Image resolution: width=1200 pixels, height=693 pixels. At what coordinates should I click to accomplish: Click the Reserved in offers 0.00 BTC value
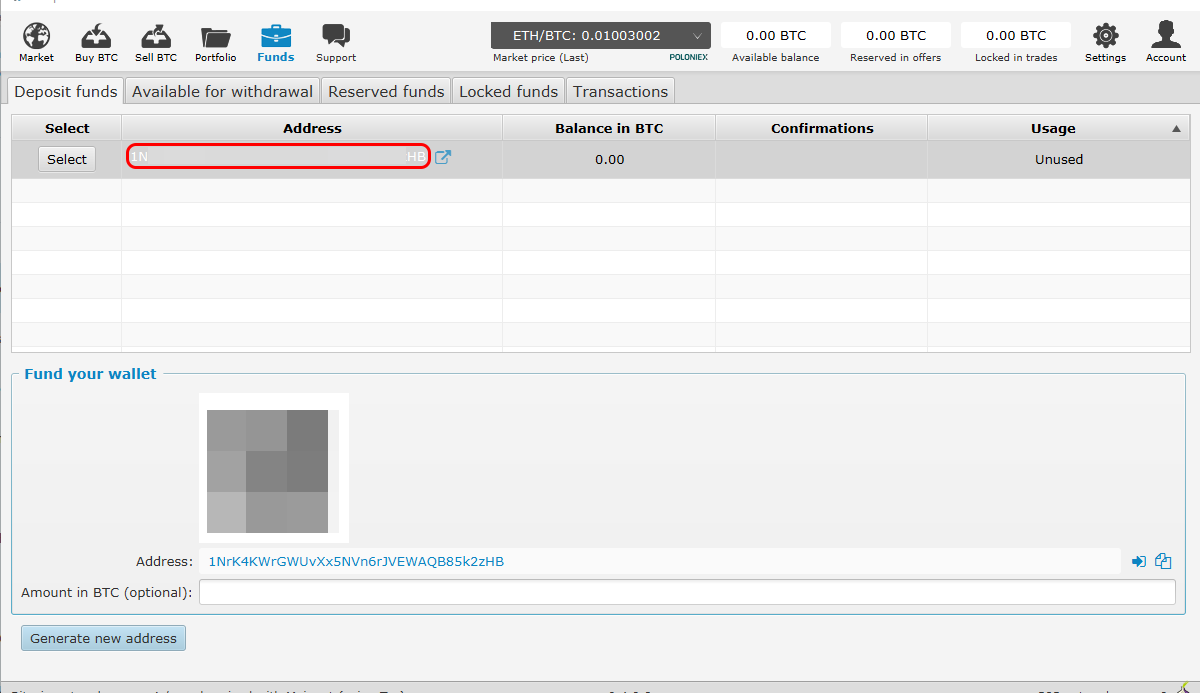pyautogui.click(x=896, y=36)
